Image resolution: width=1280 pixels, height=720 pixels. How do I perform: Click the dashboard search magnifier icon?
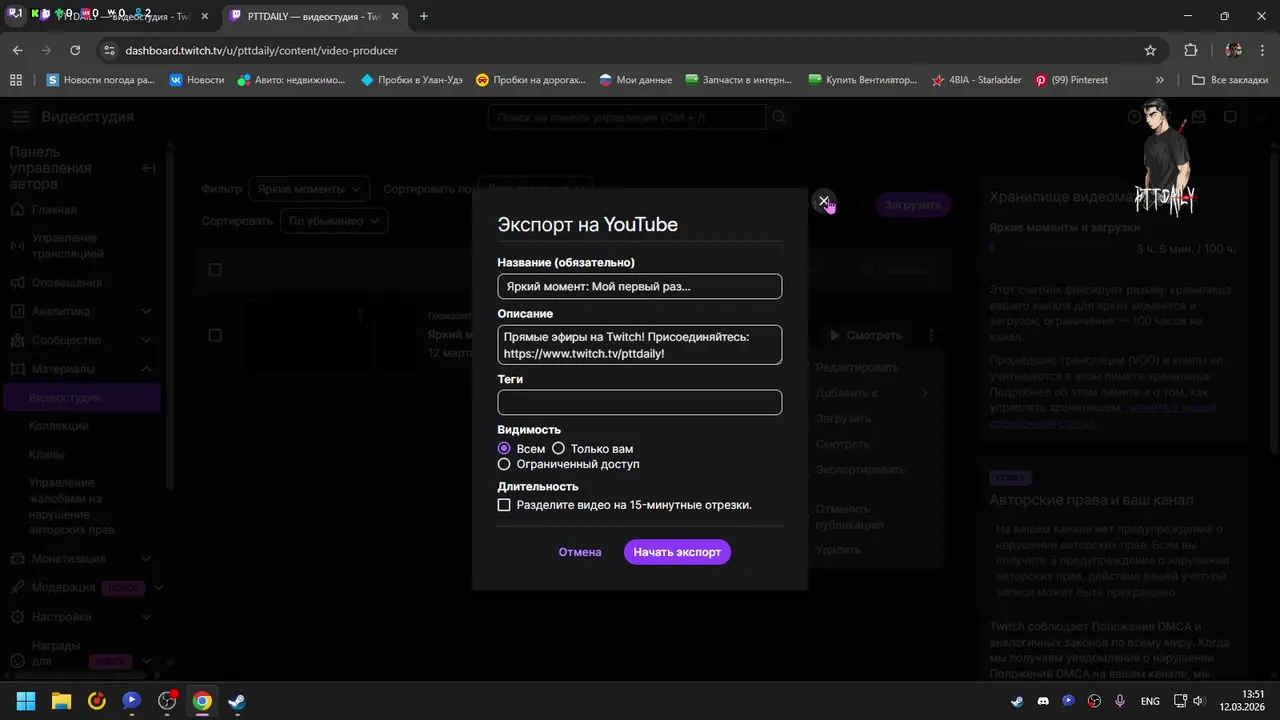coord(779,118)
